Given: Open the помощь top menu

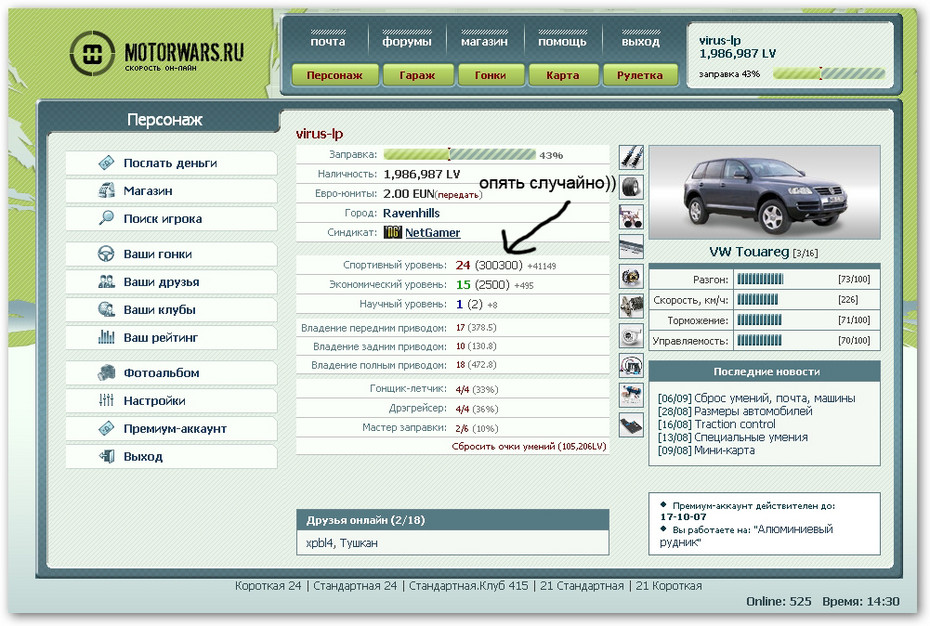Looking at the screenshot, I should pos(562,42).
